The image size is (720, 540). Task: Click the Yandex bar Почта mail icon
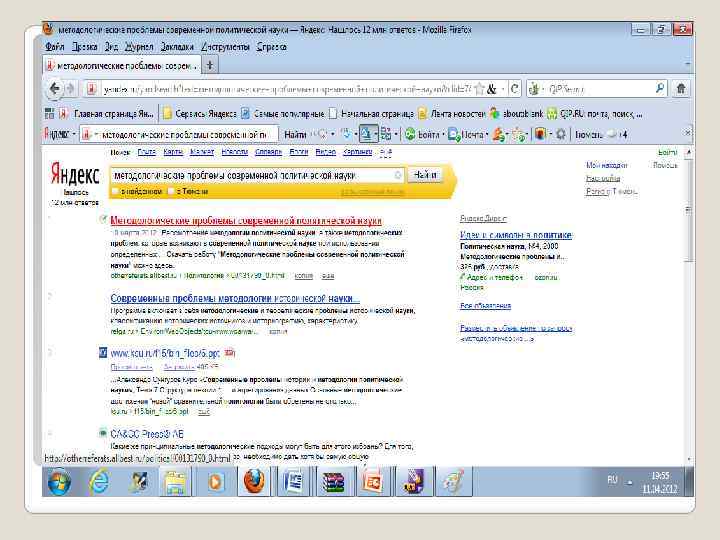(x=454, y=134)
